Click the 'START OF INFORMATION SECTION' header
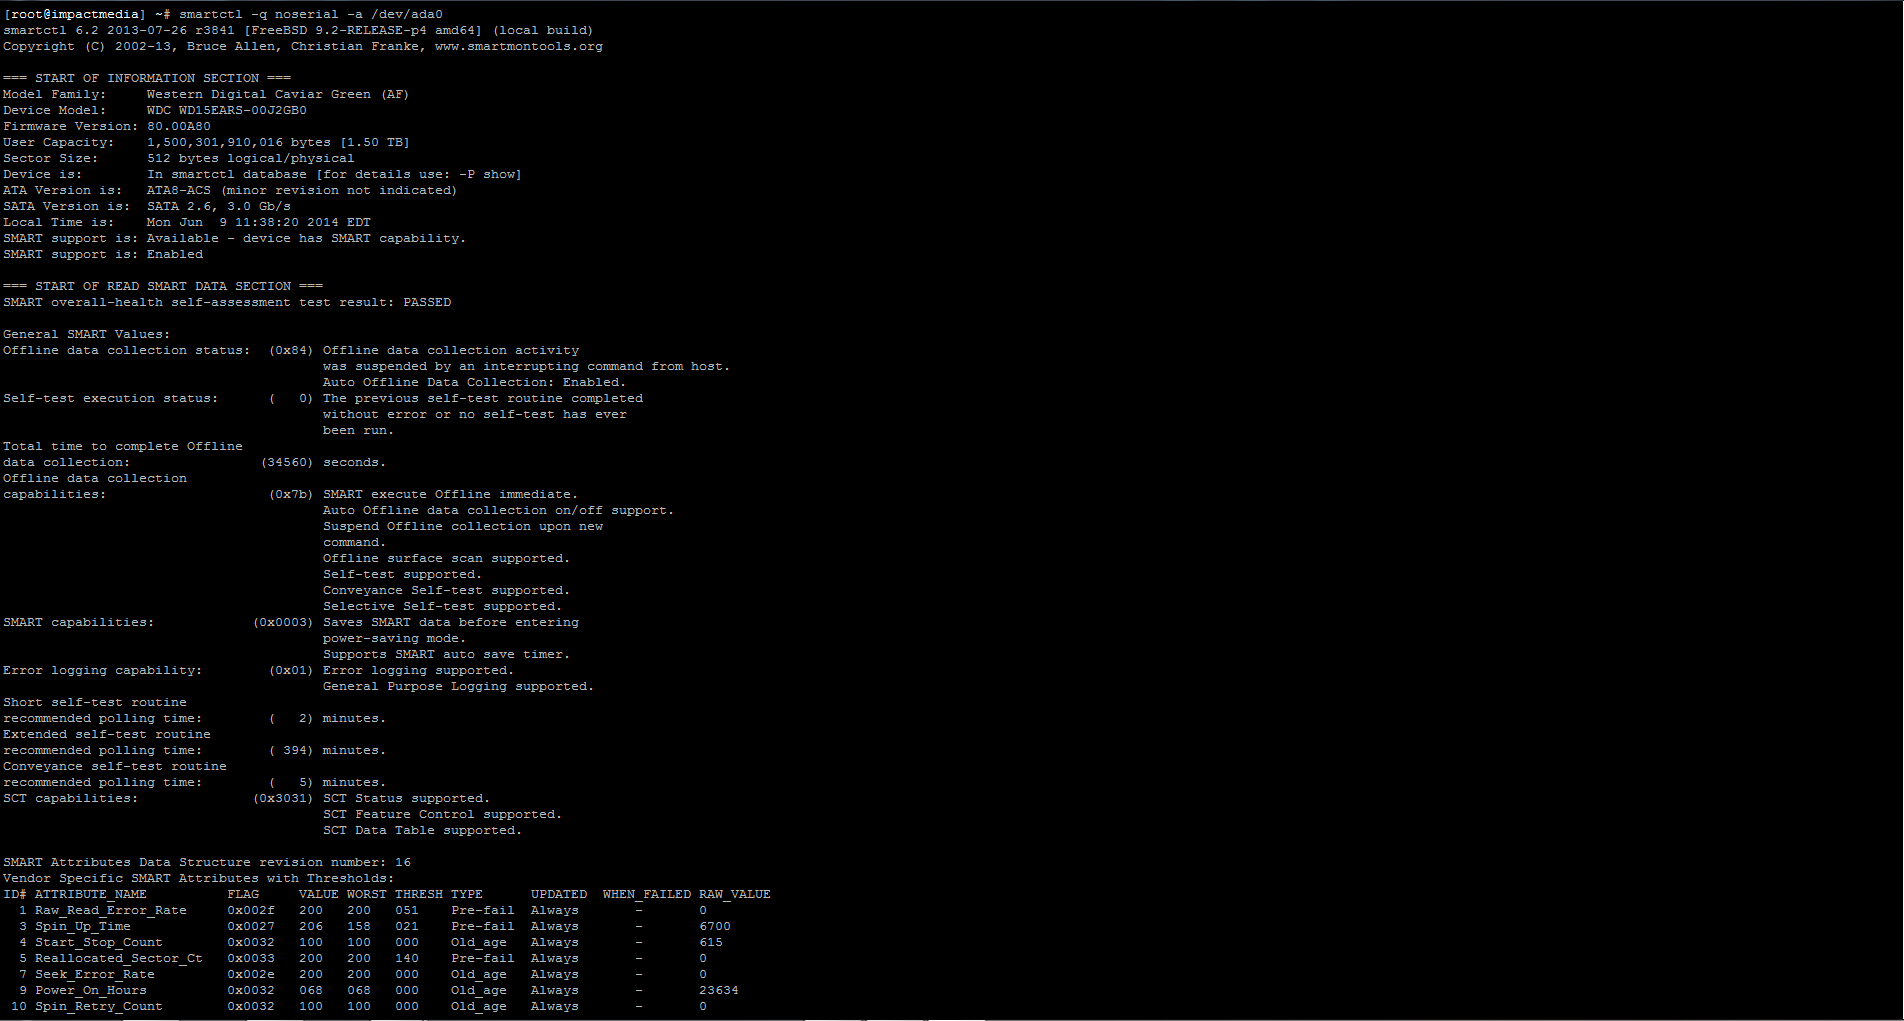 coord(147,79)
